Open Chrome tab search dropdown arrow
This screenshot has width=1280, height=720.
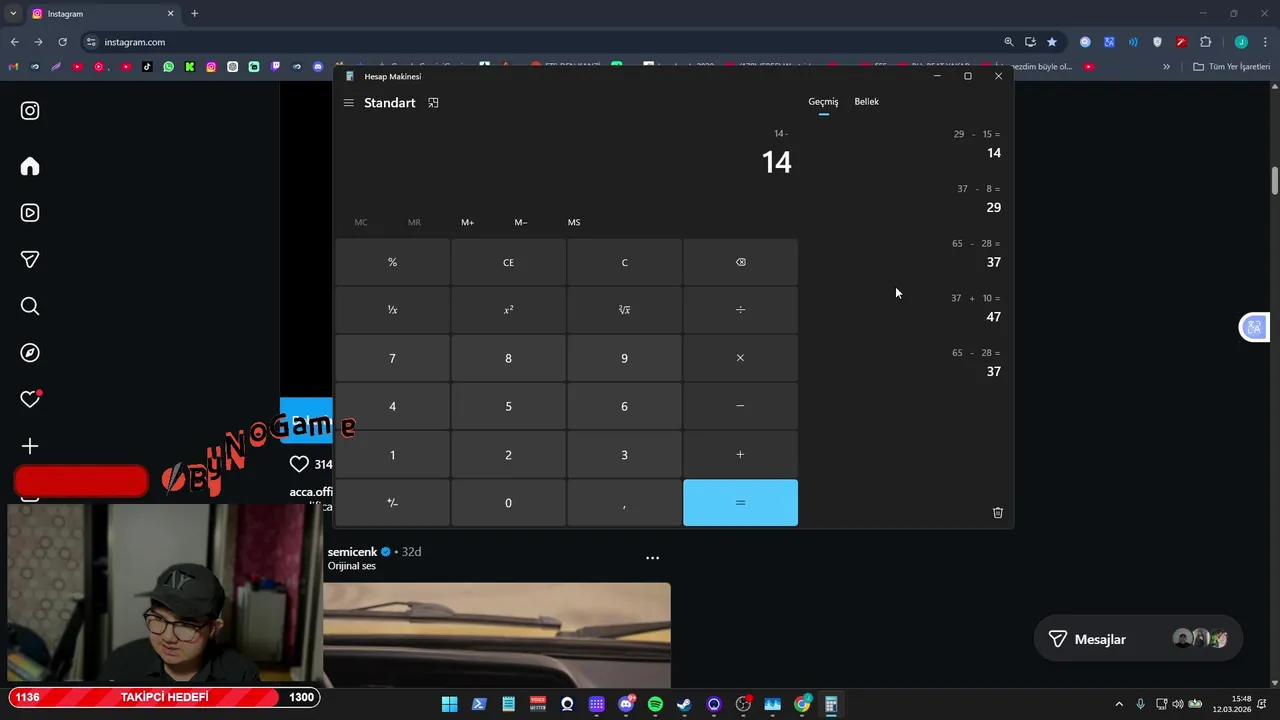tap(13, 14)
